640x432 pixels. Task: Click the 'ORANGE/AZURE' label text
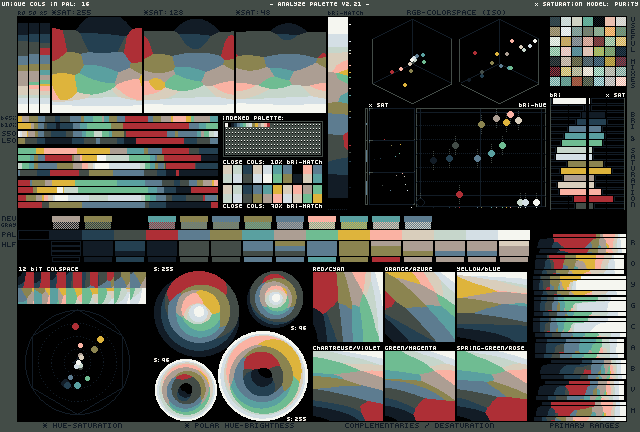click(409, 269)
